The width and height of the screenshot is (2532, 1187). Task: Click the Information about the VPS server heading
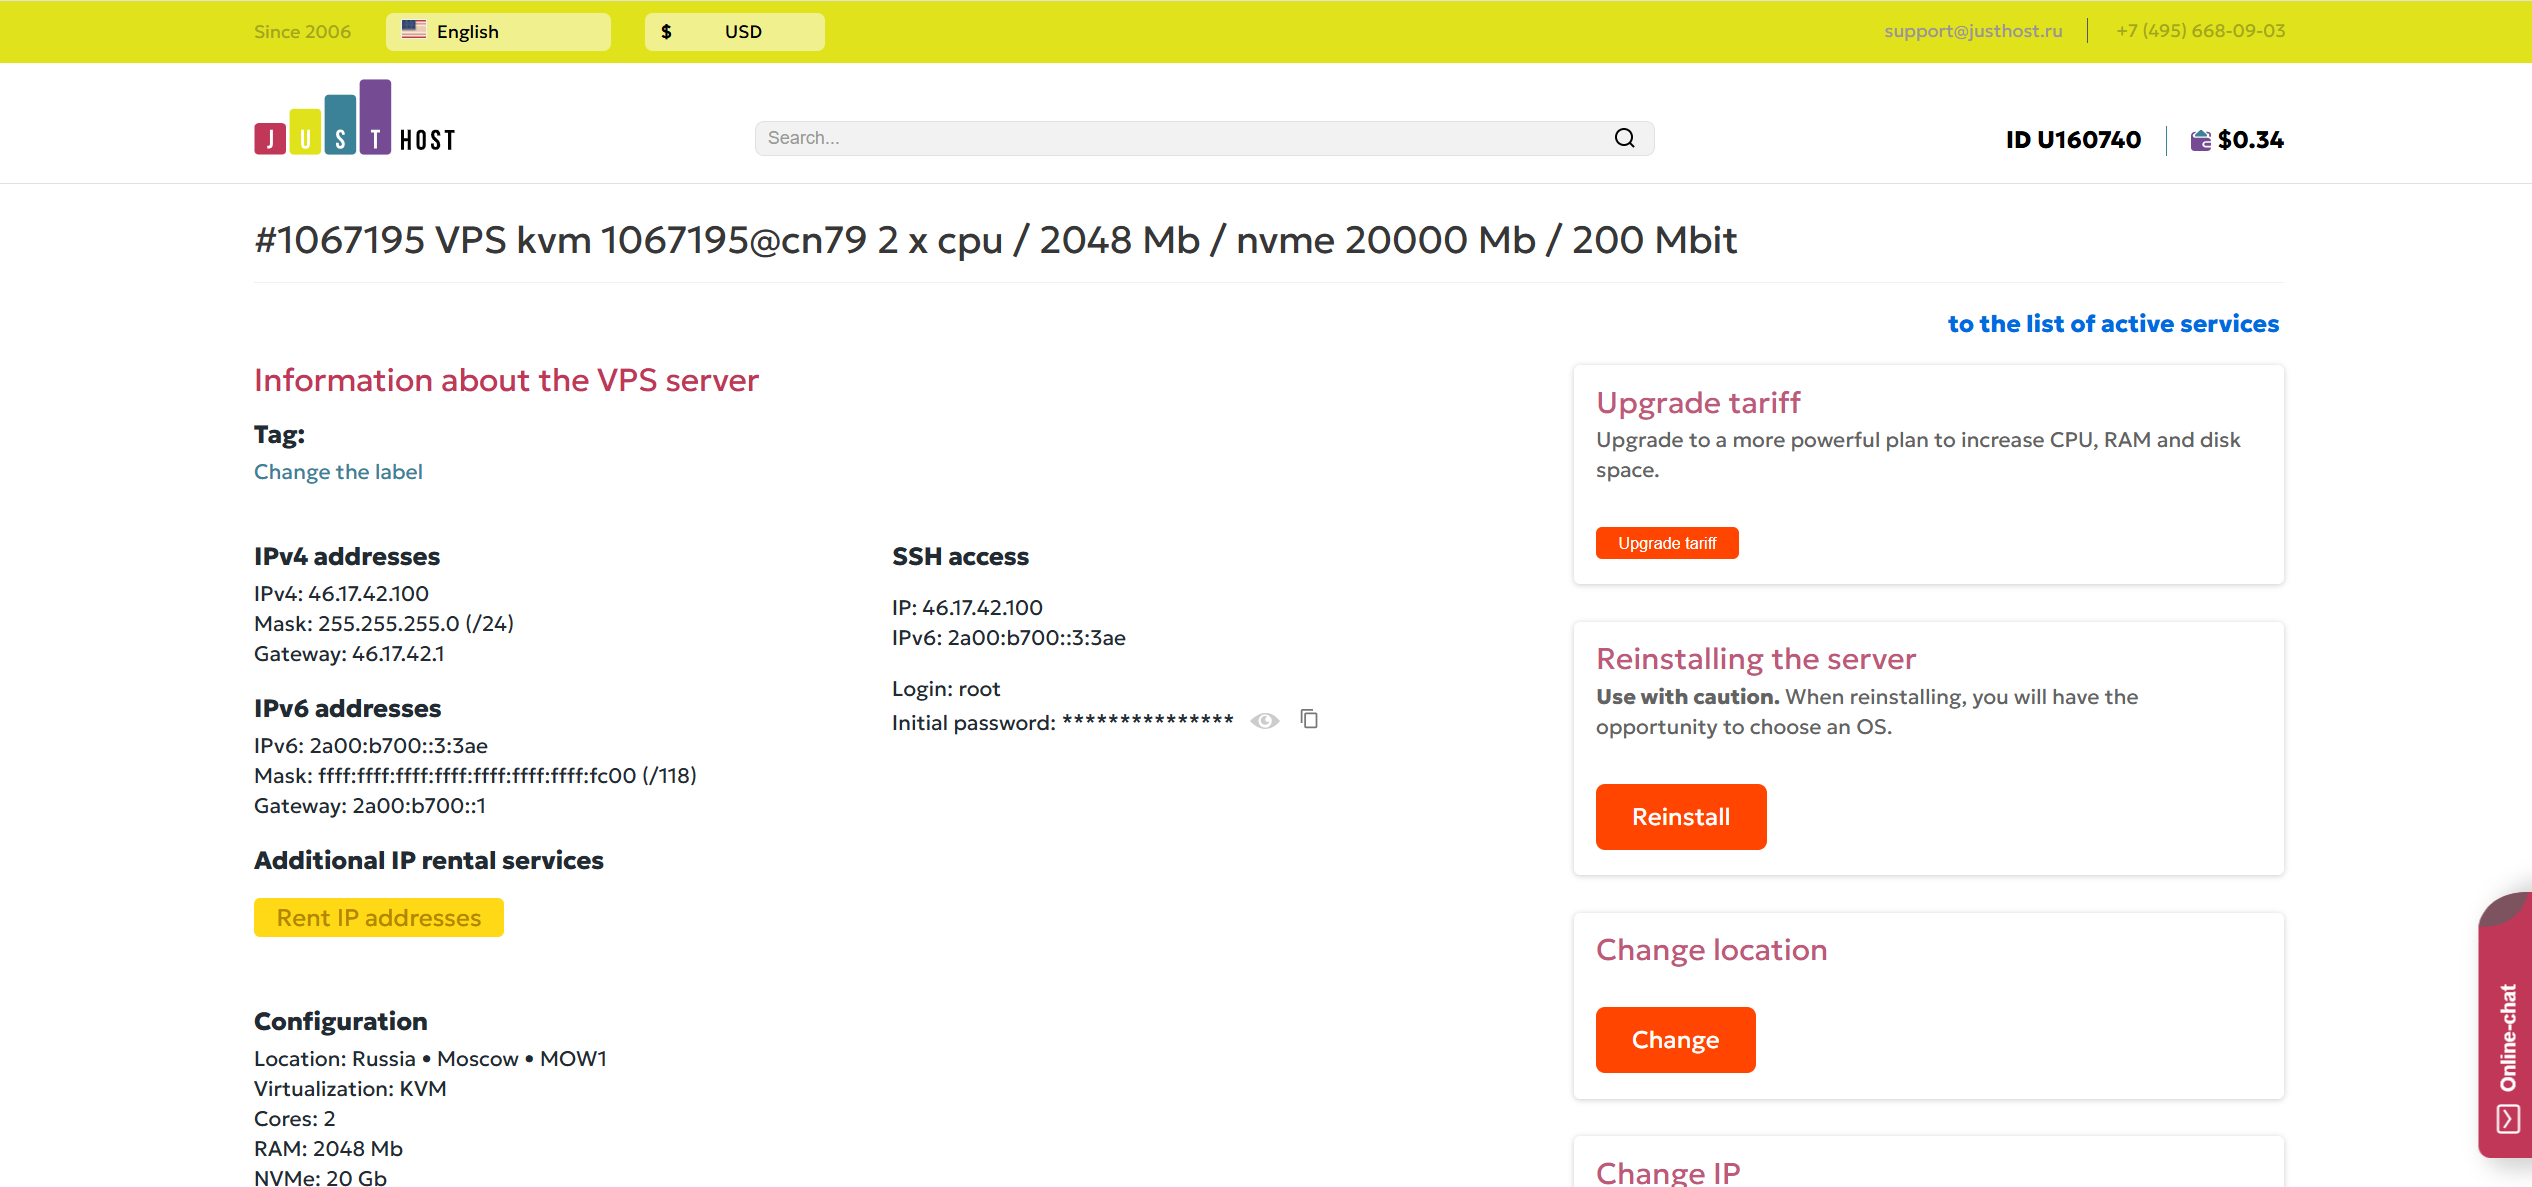click(x=506, y=380)
